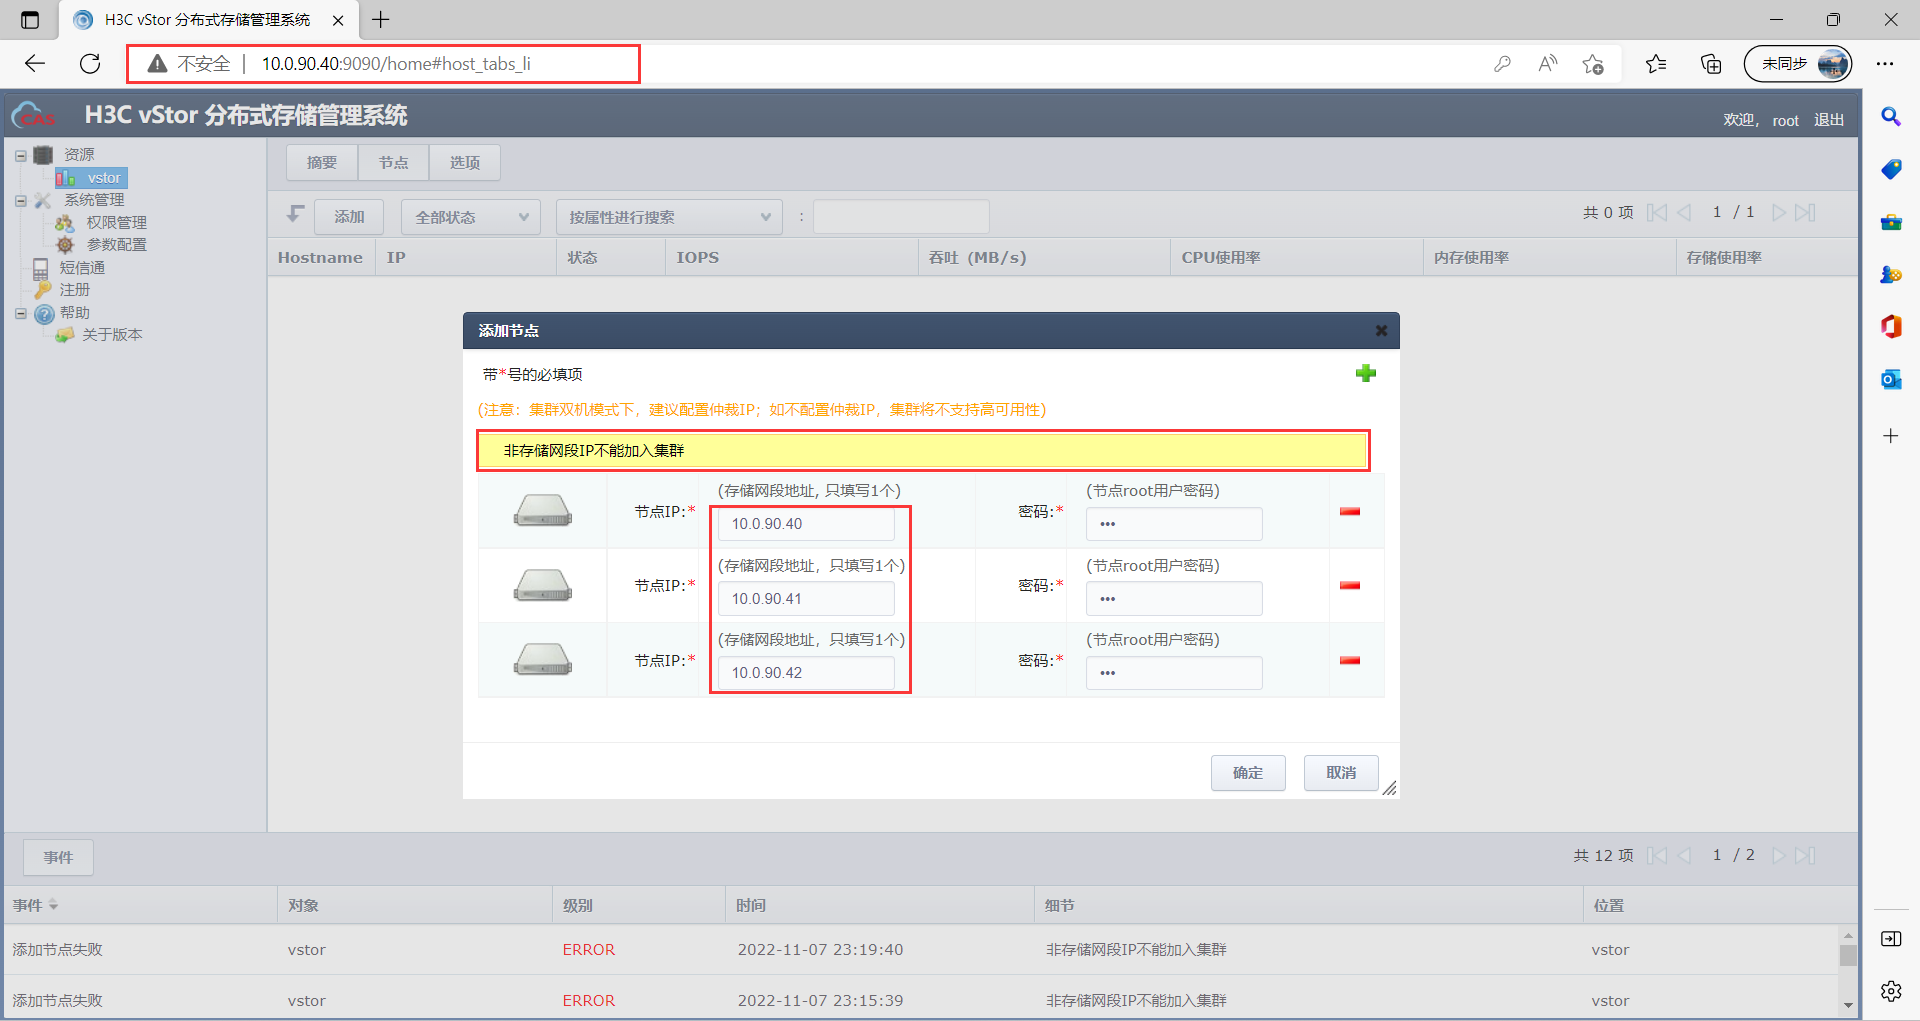Click the H3C CAS cloud logo
This screenshot has height=1021, width=1920.
[33, 116]
